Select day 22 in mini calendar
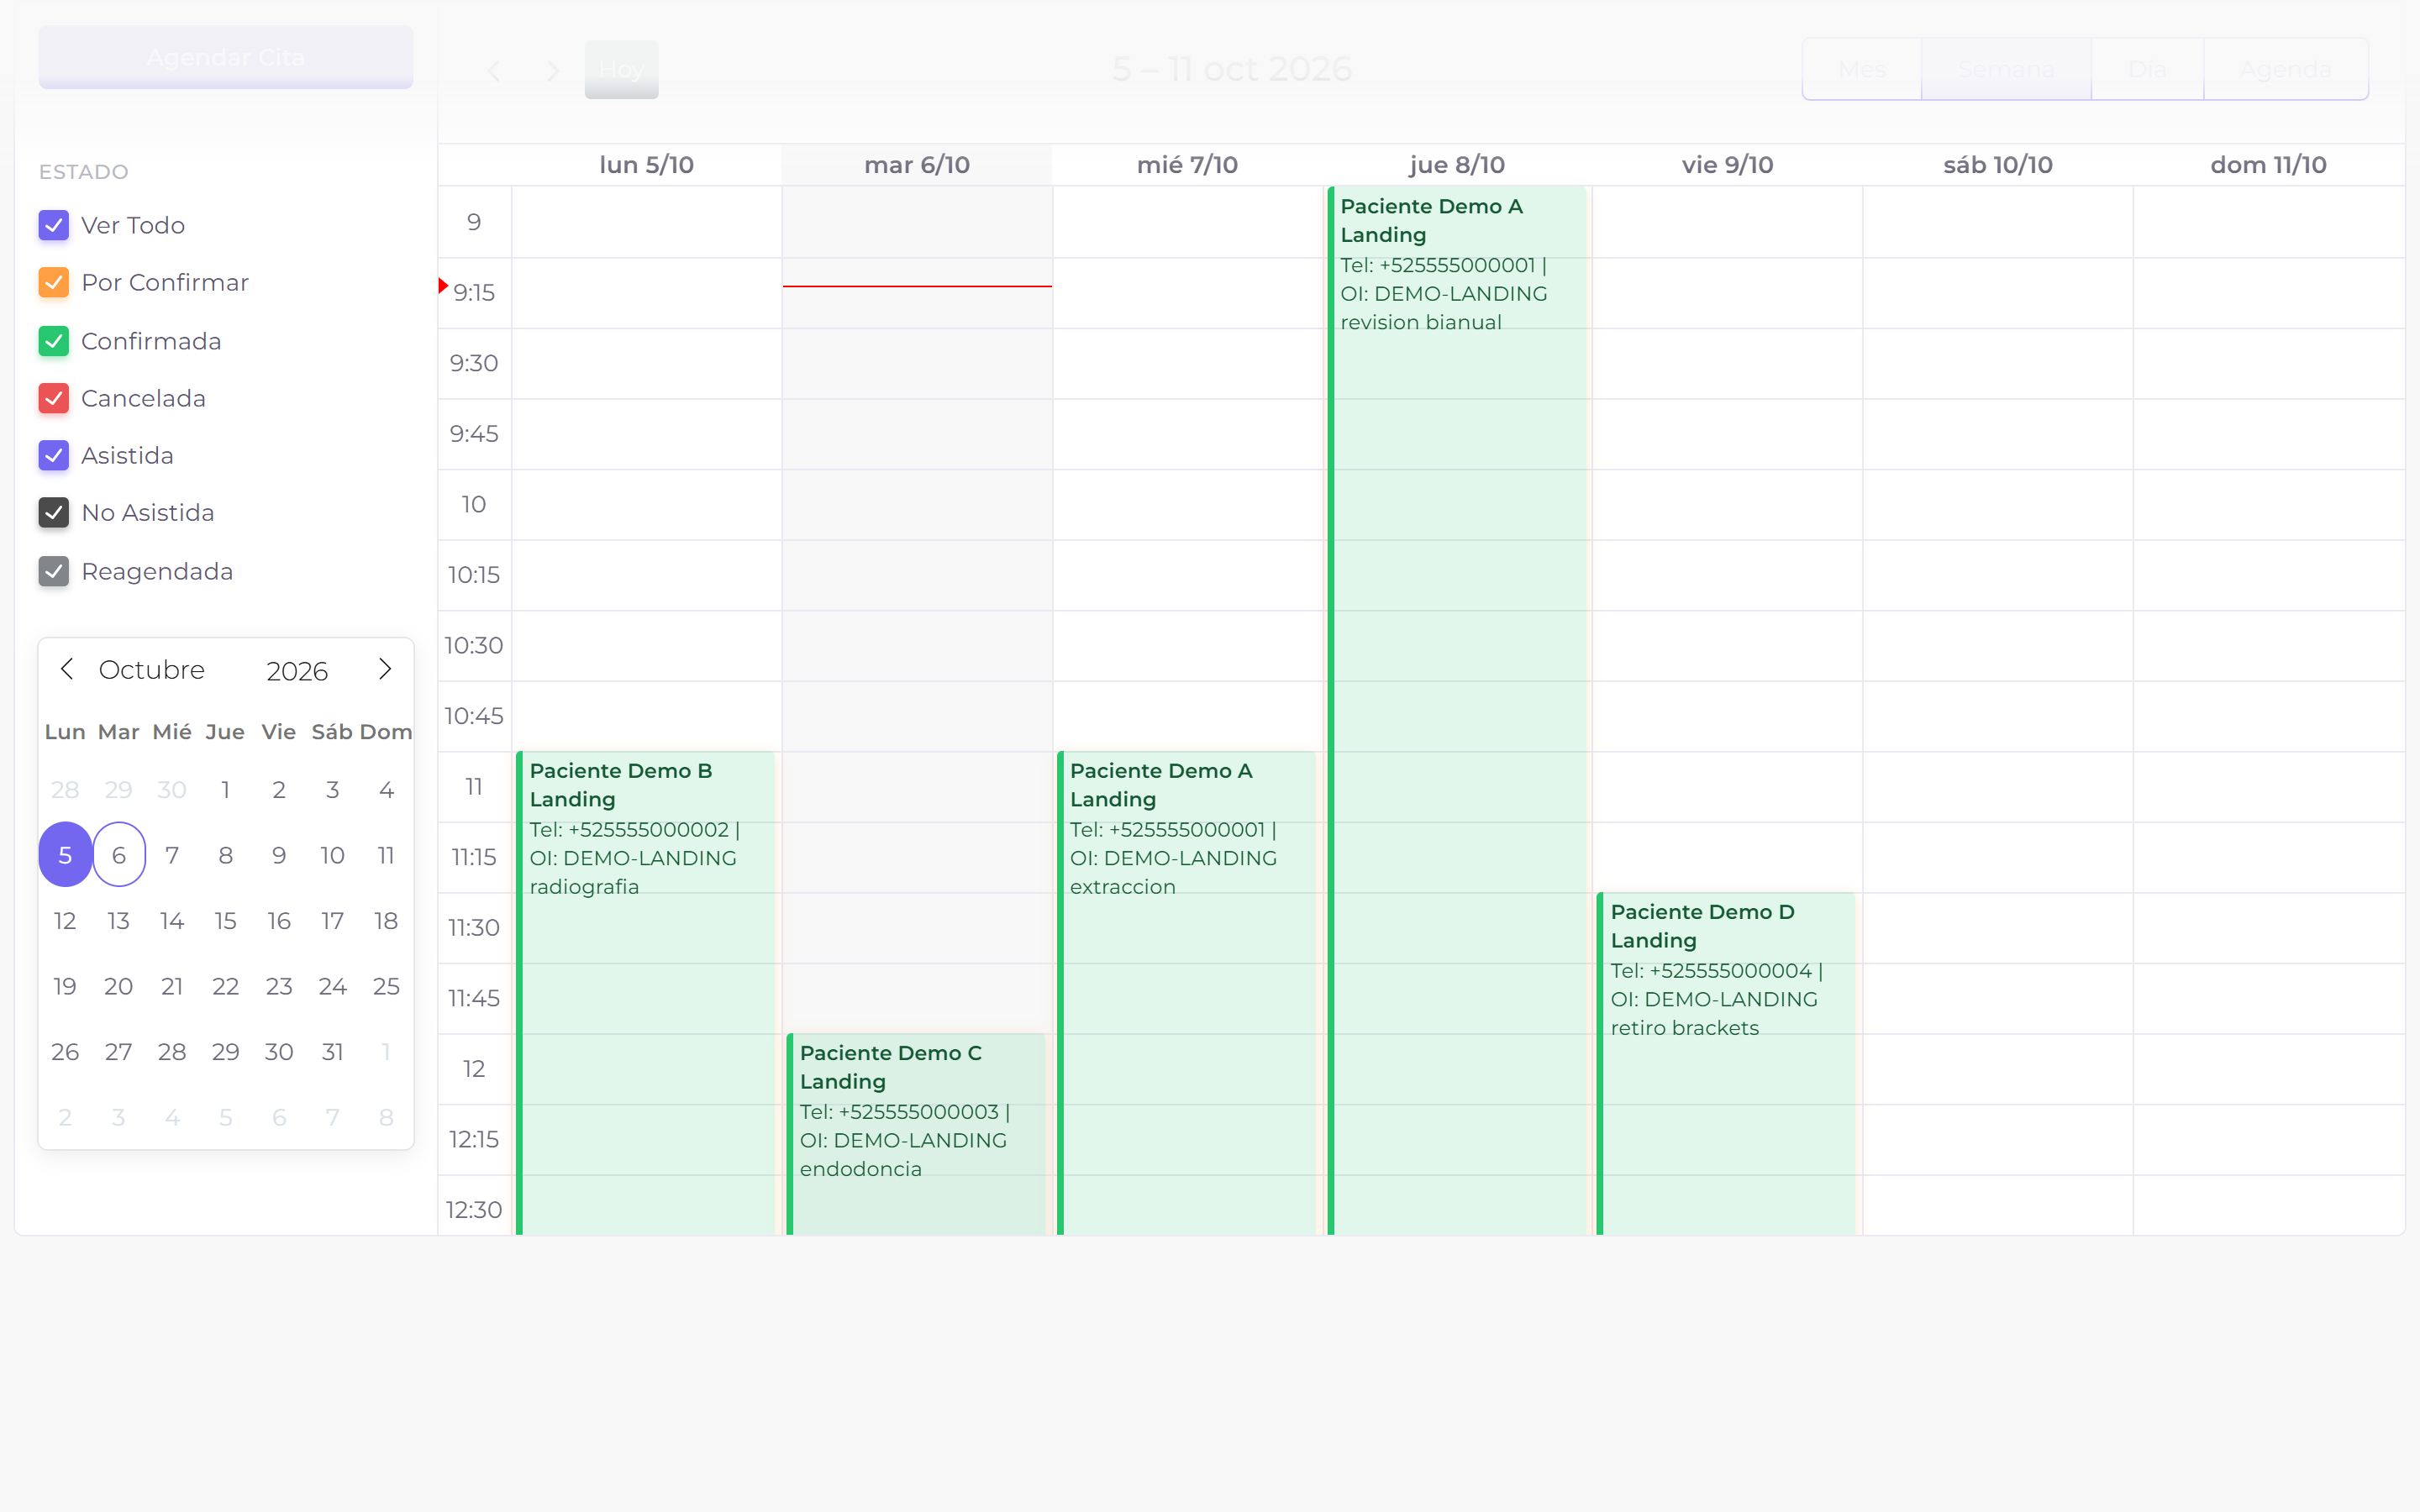Screen dimensions: 2420x1512 [226, 987]
